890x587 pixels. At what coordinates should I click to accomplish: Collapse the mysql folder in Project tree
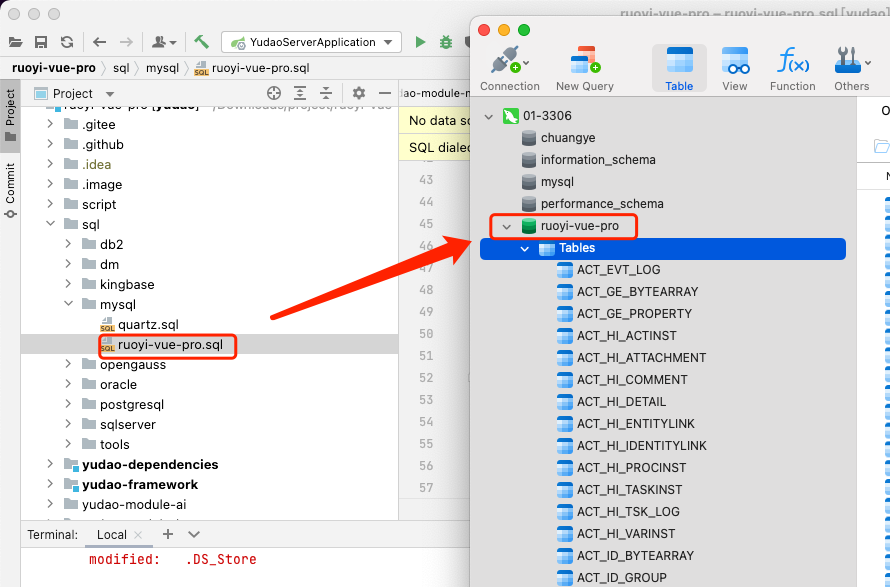(x=69, y=304)
